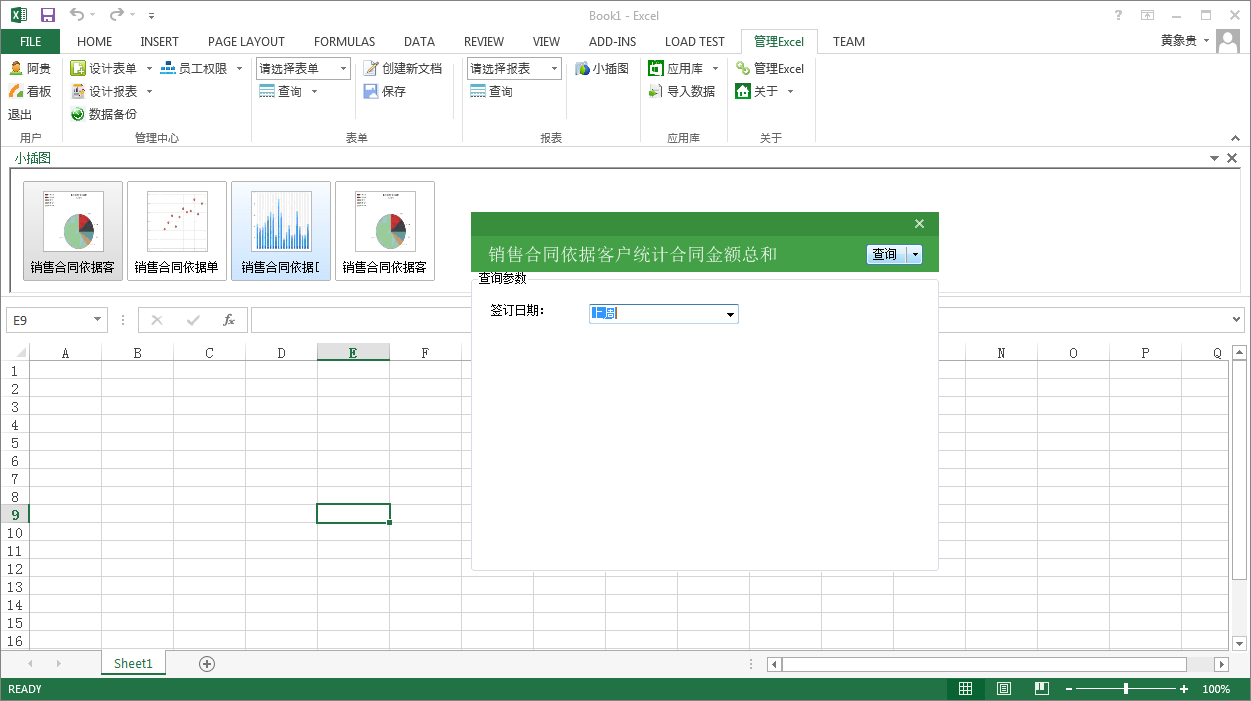Click the zoom slider handle
Image resolution: width=1251 pixels, height=701 pixels.
(x=1126, y=689)
